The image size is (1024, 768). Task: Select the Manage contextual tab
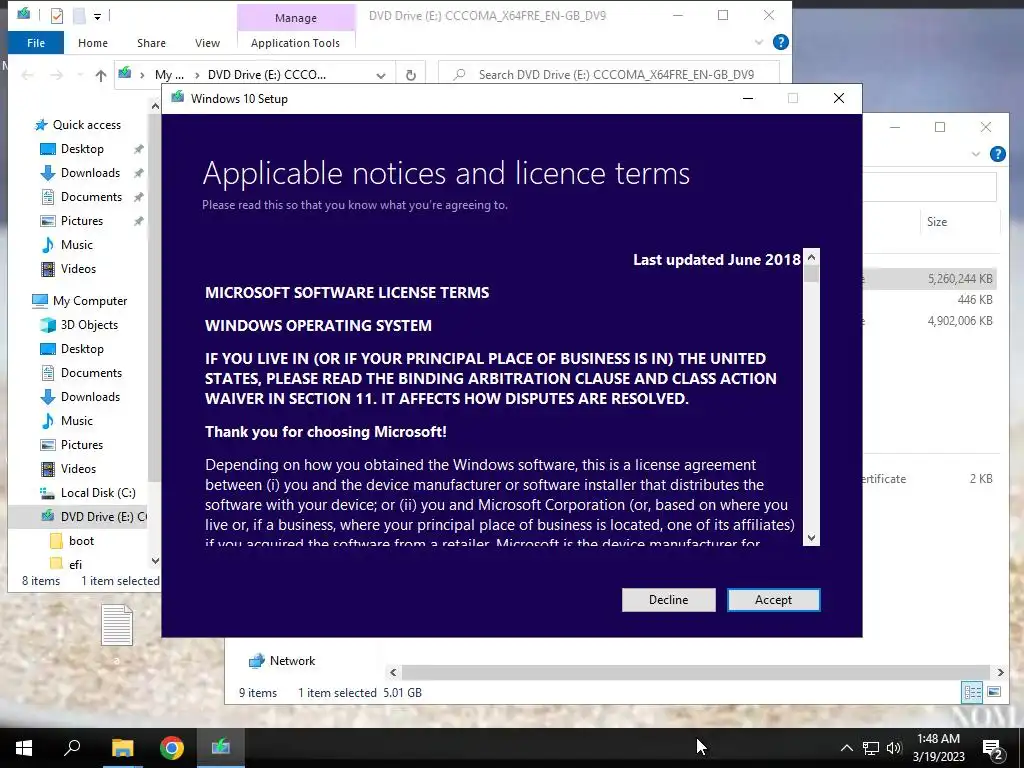pyautogui.click(x=296, y=18)
